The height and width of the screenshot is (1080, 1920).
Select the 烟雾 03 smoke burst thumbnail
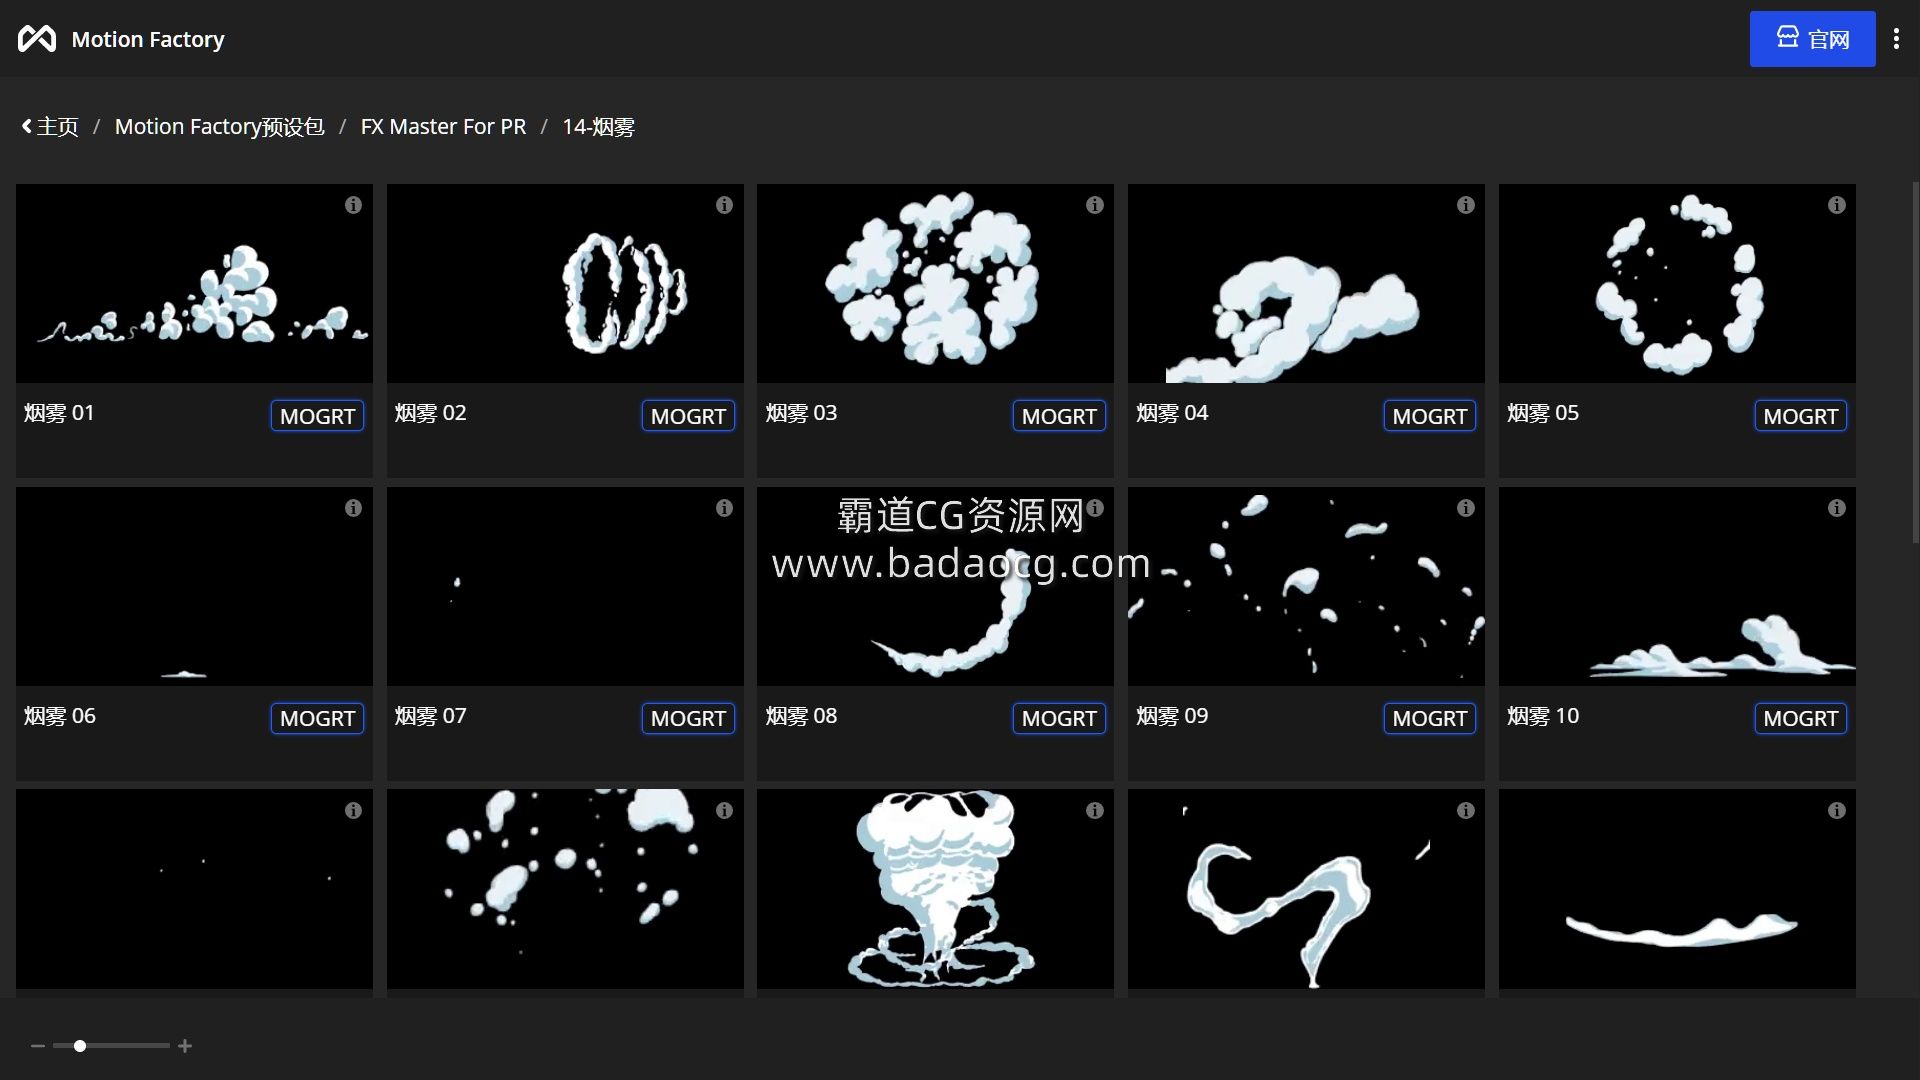[x=935, y=283]
